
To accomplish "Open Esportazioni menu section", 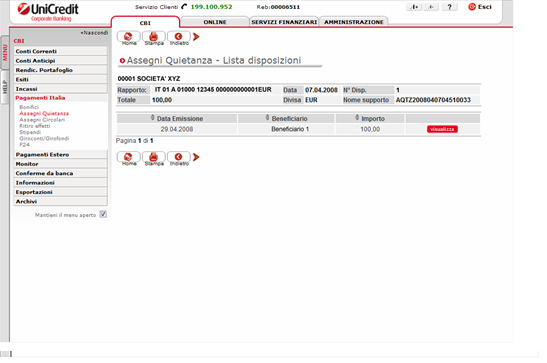I will pyautogui.click(x=61, y=192).
